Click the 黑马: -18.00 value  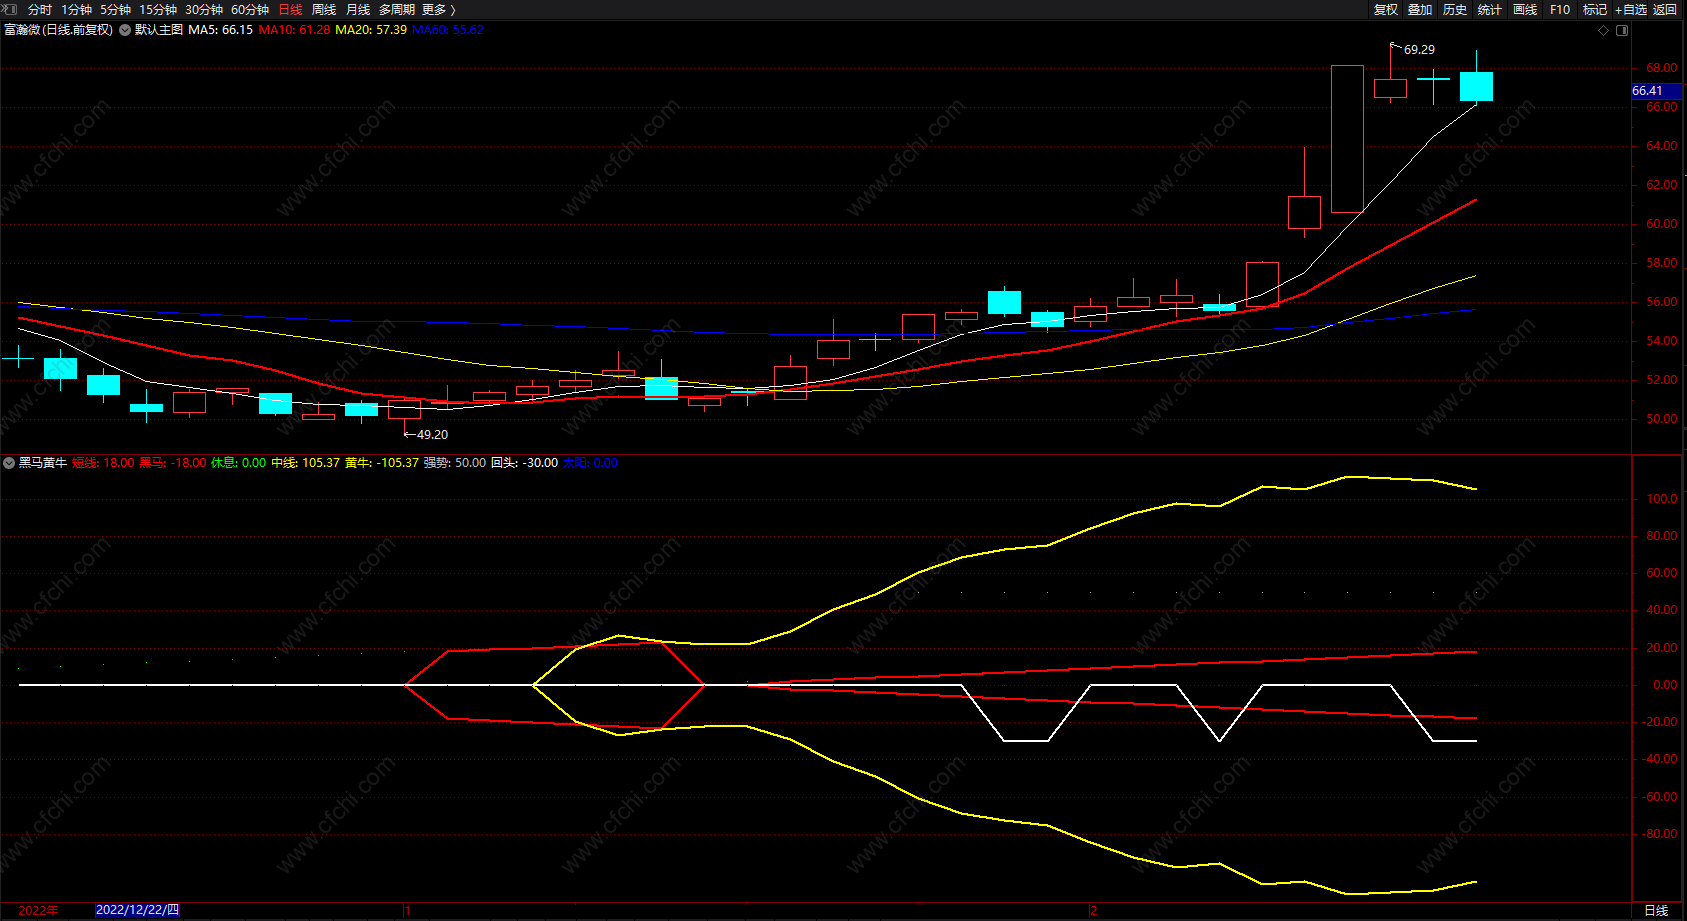pyautogui.click(x=173, y=463)
